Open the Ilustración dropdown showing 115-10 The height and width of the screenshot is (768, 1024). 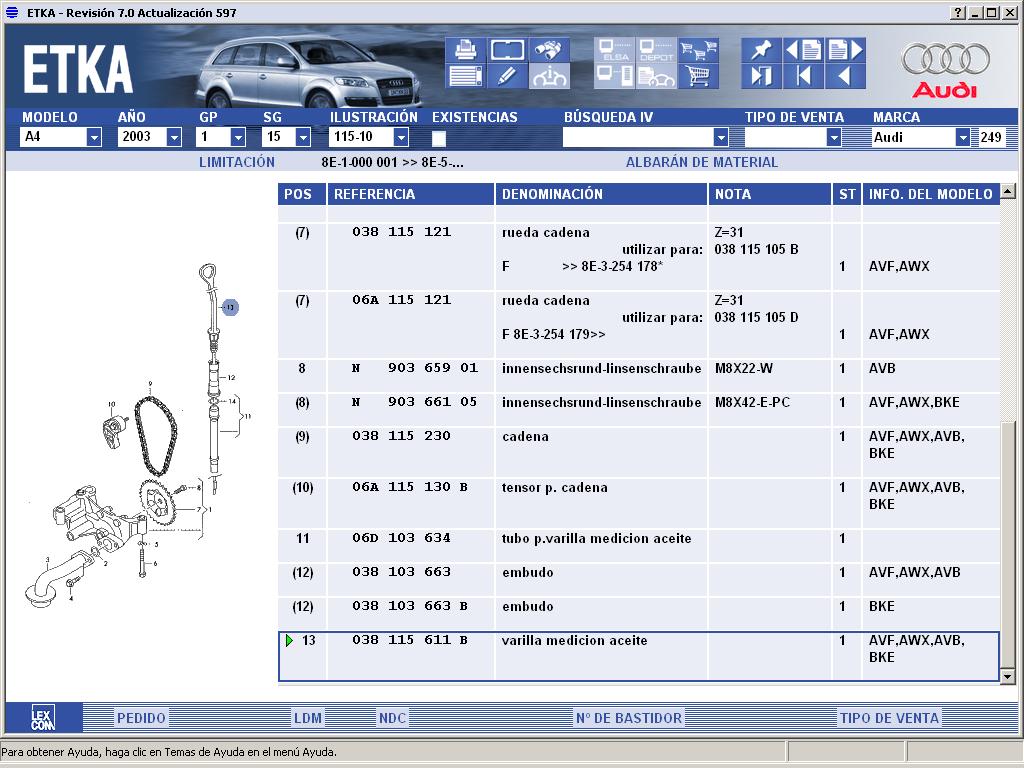click(401, 137)
